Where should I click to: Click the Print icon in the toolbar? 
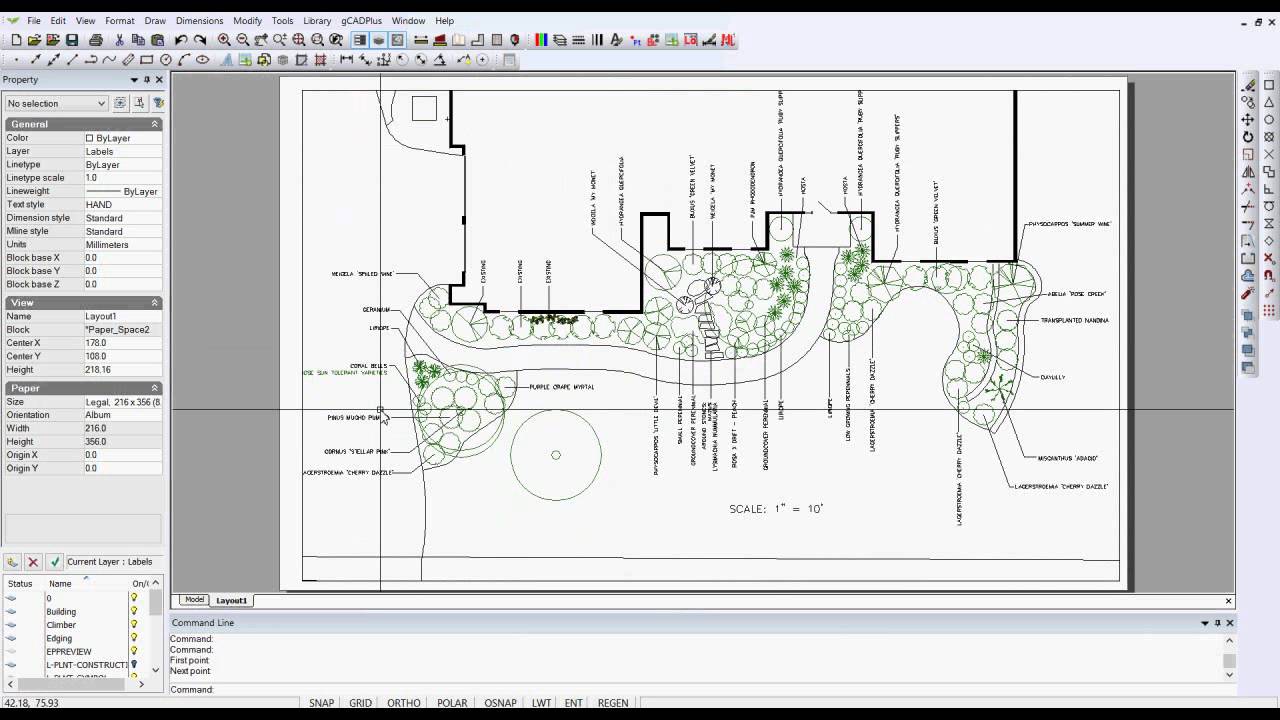coord(95,40)
